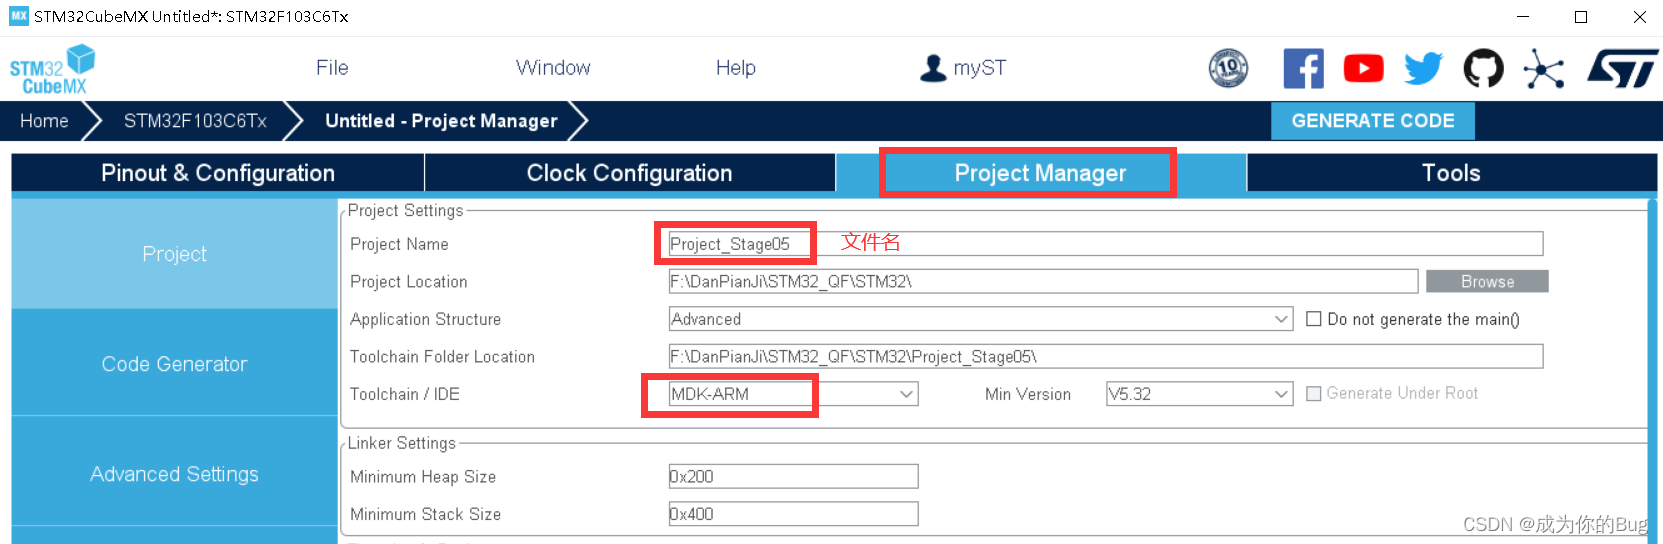Switch to Clock Configuration tab

(630, 173)
